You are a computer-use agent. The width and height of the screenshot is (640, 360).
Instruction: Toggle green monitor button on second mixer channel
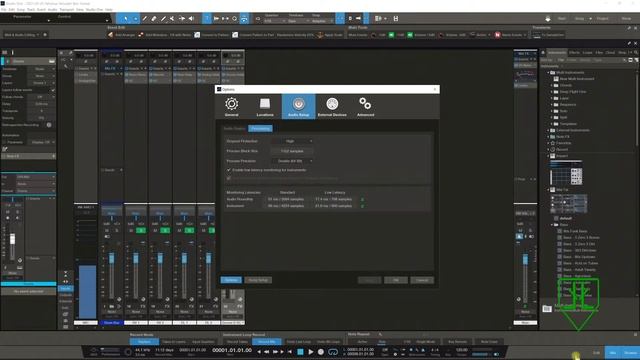pyautogui.click(x=141, y=231)
